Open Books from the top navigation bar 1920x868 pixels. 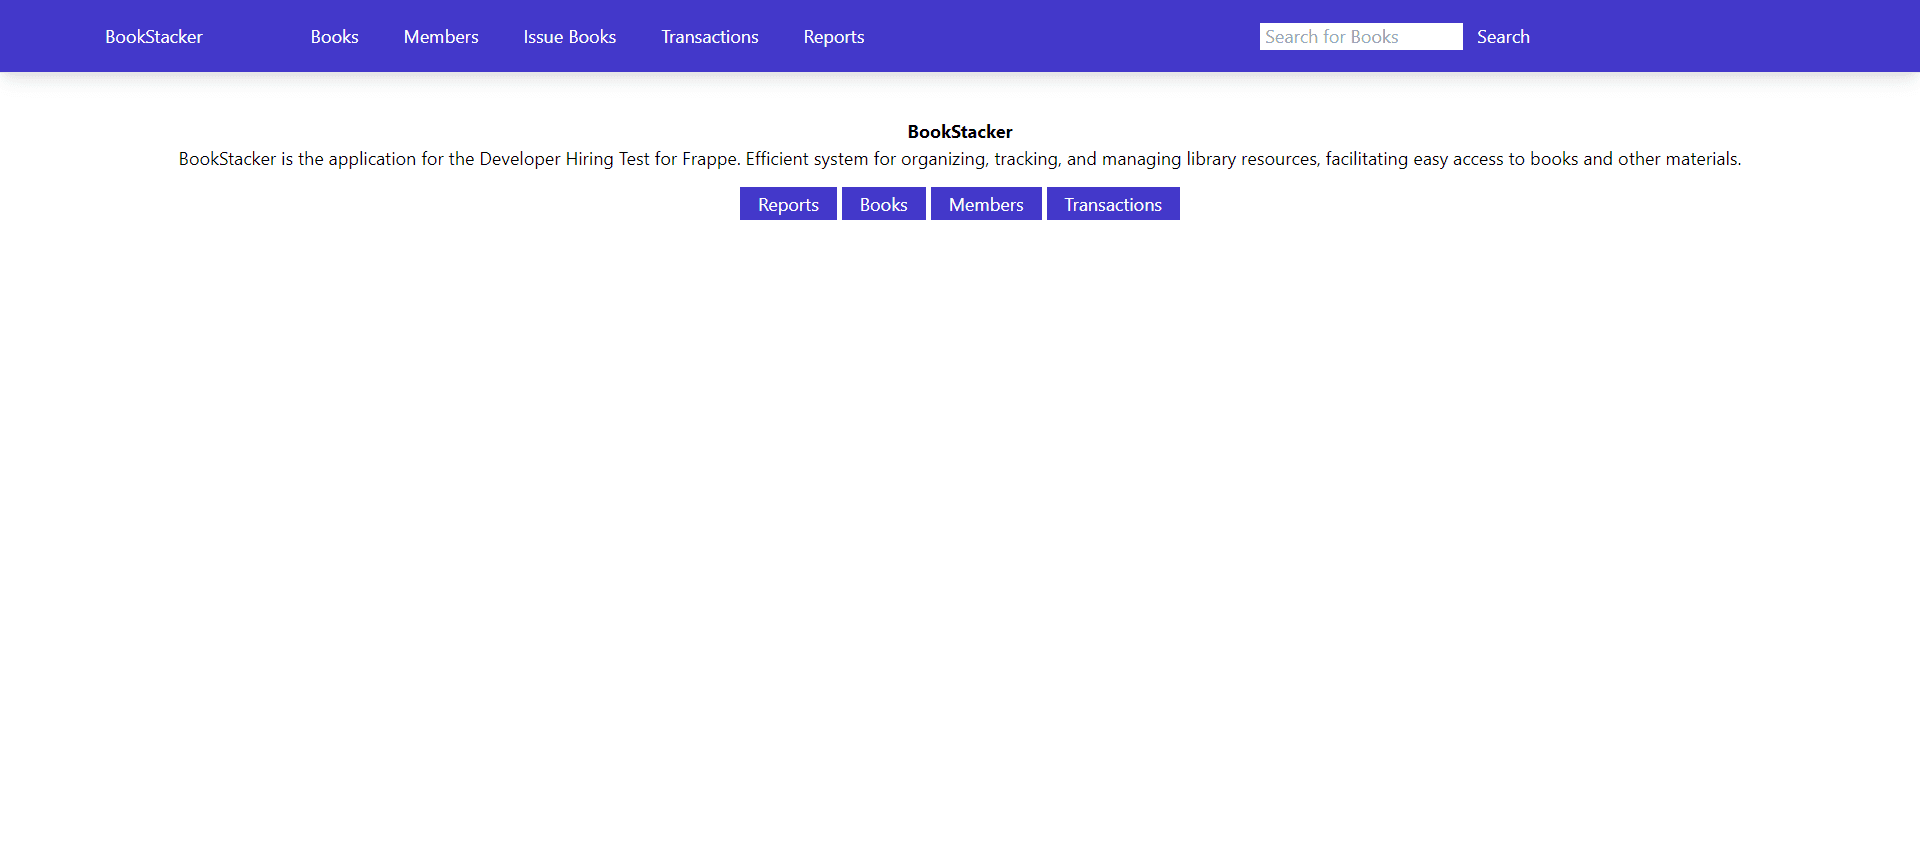(x=334, y=37)
